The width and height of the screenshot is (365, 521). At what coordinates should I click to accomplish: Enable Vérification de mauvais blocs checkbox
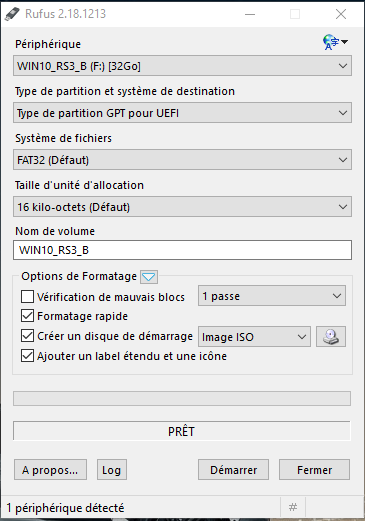tap(27, 296)
